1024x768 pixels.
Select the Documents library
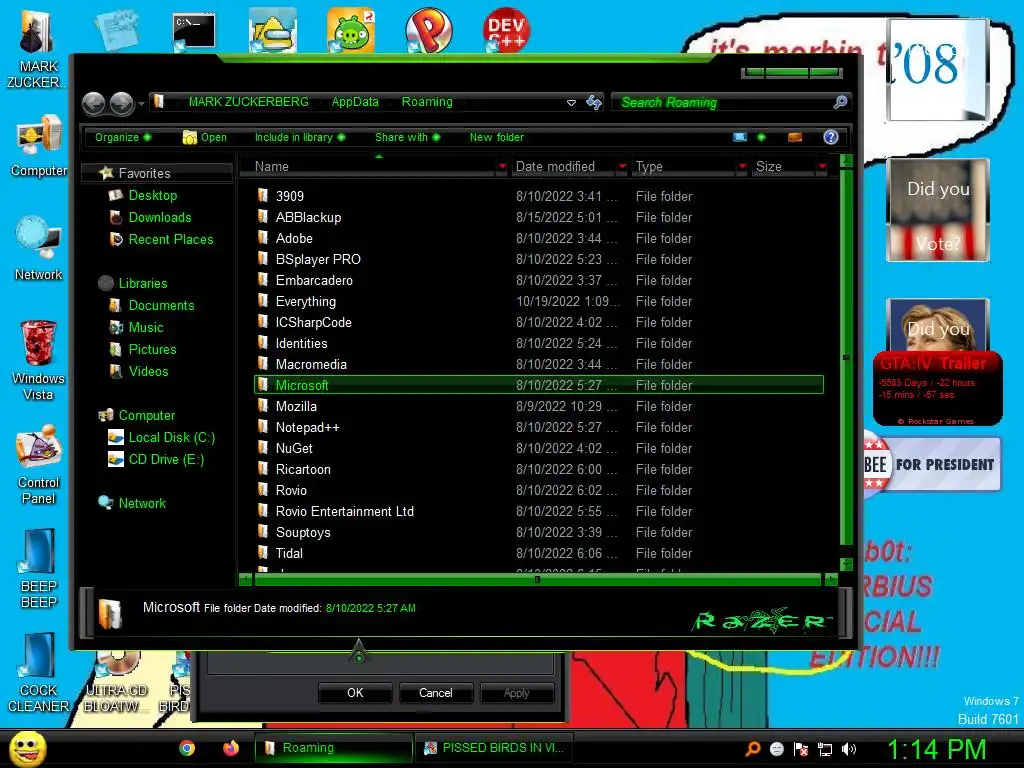pyautogui.click(x=161, y=306)
